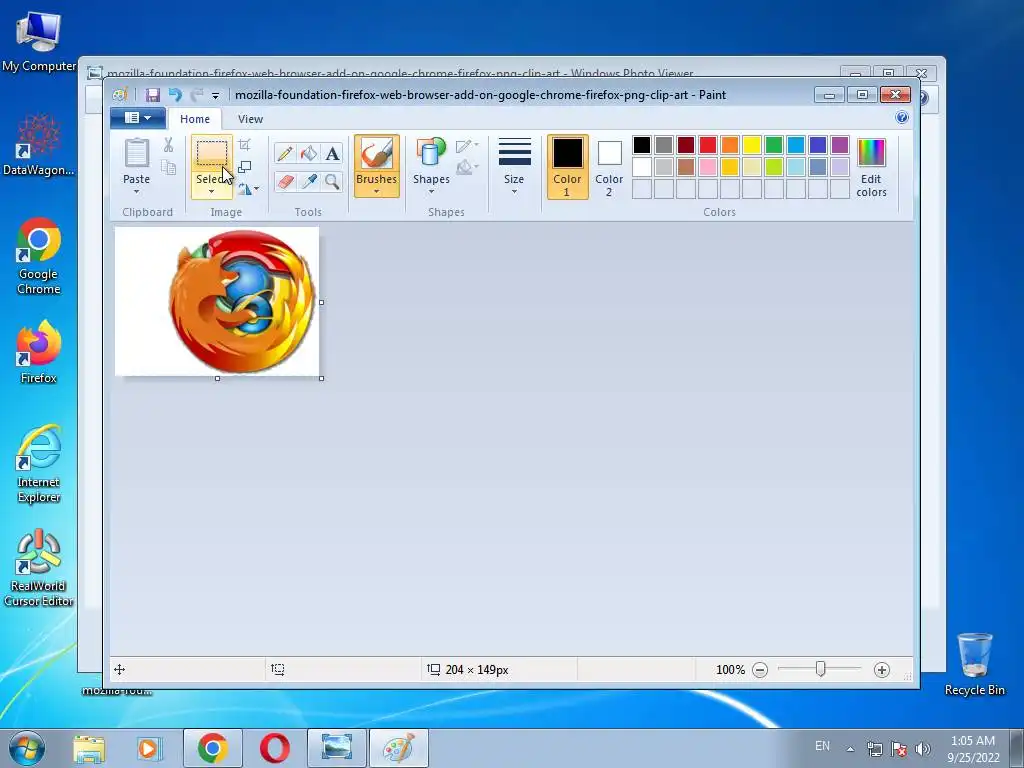This screenshot has height=768, width=1024.
Task: Open Google Chrome from the taskbar
Action: 212,748
